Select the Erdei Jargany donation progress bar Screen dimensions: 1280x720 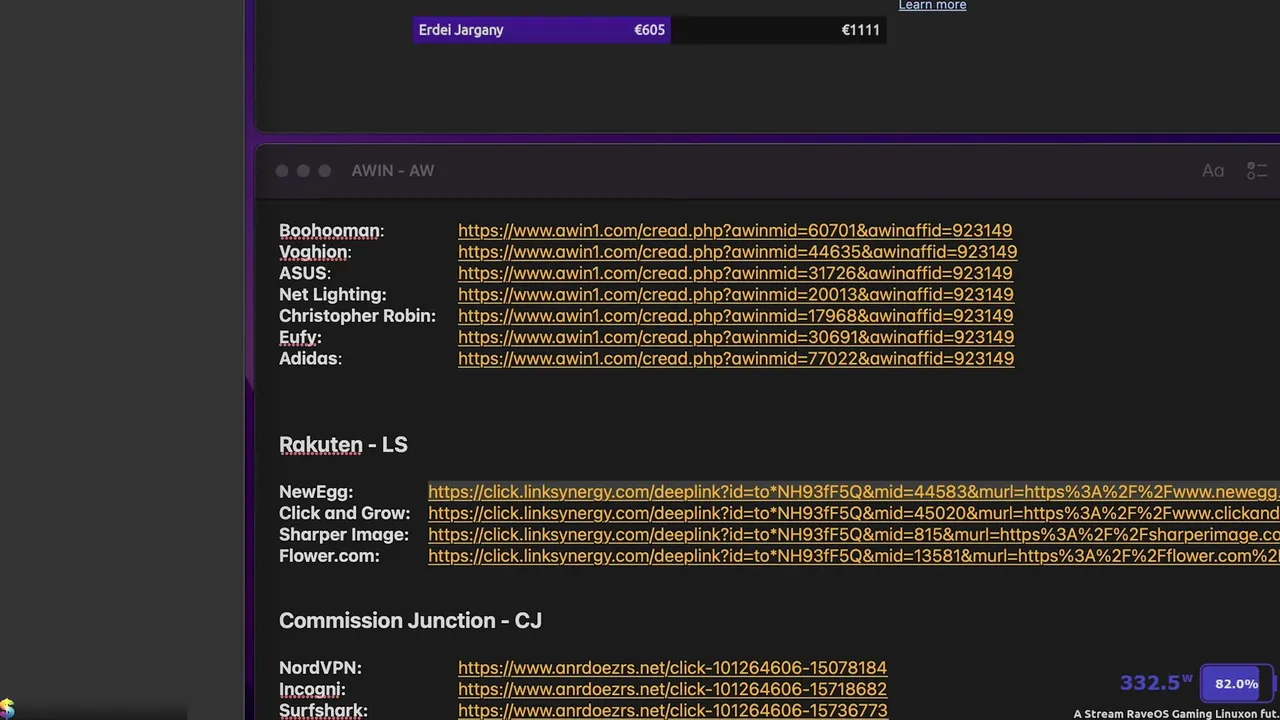click(650, 30)
